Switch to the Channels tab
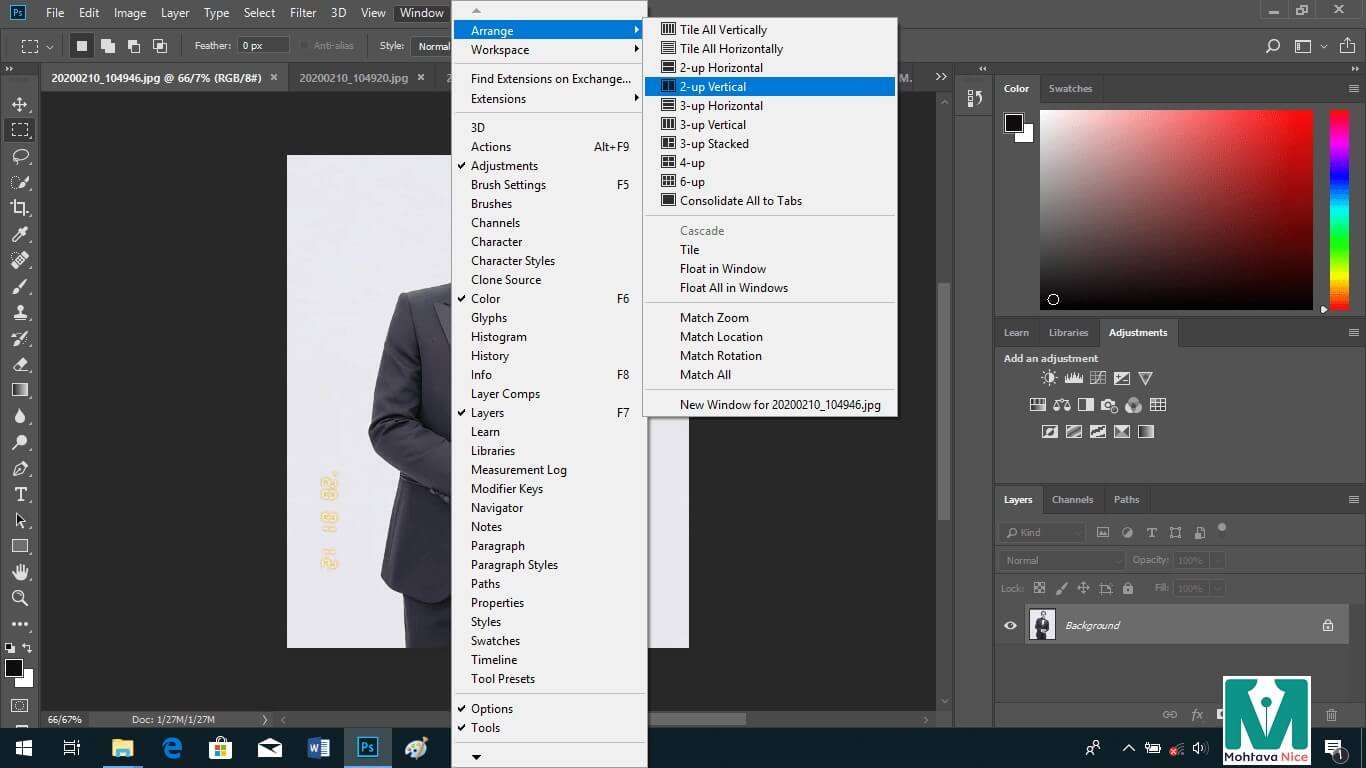The image size is (1366, 768). (x=1072, y=499)
